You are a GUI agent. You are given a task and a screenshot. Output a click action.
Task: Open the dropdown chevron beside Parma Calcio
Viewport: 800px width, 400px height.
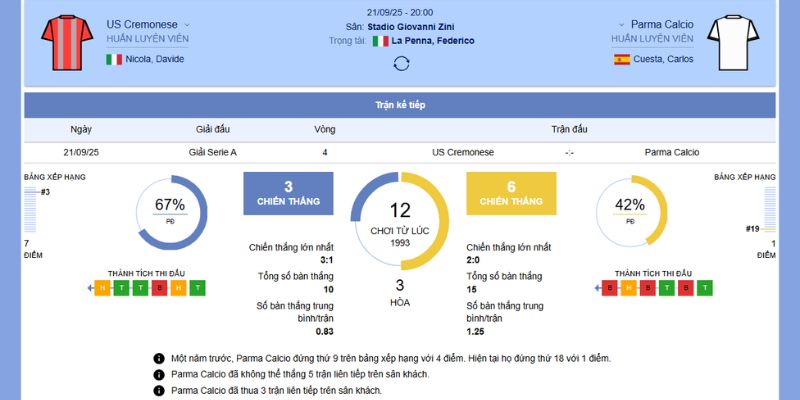620,24
